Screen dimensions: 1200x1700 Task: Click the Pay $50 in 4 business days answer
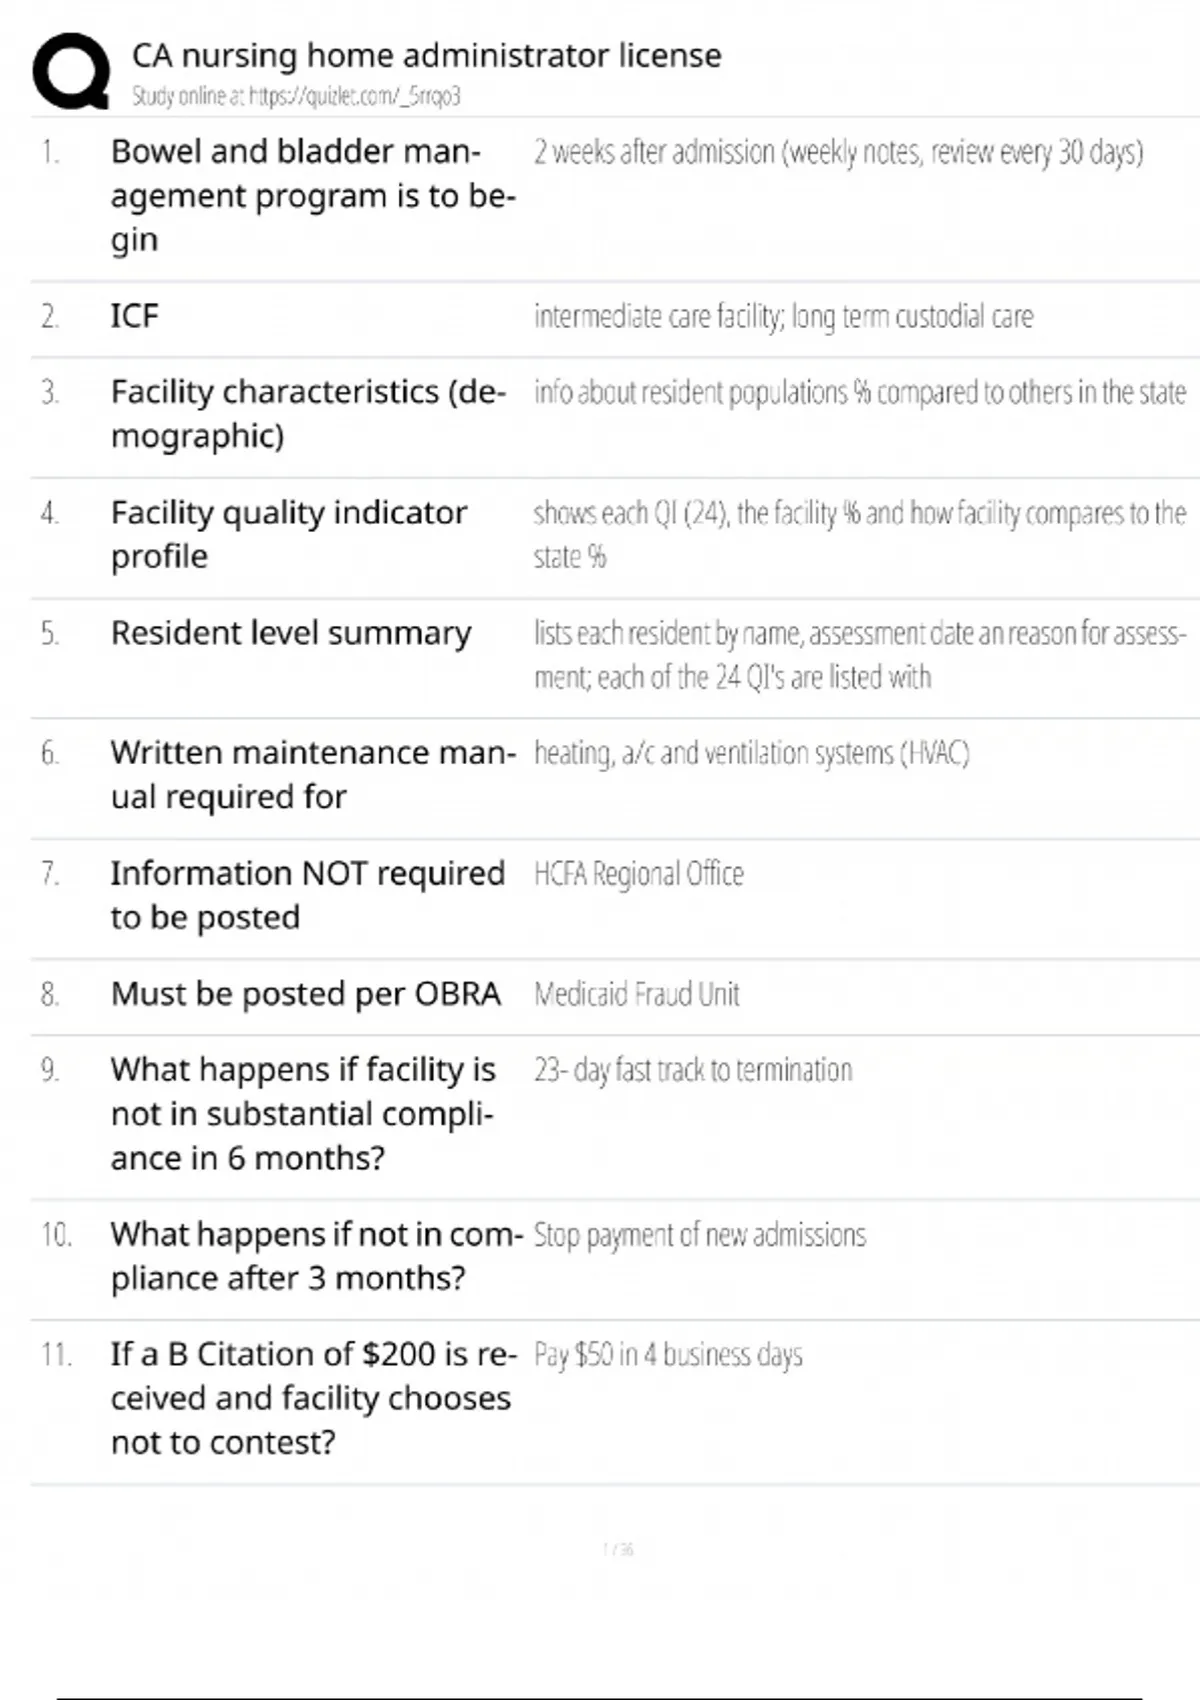point(667,1355)
